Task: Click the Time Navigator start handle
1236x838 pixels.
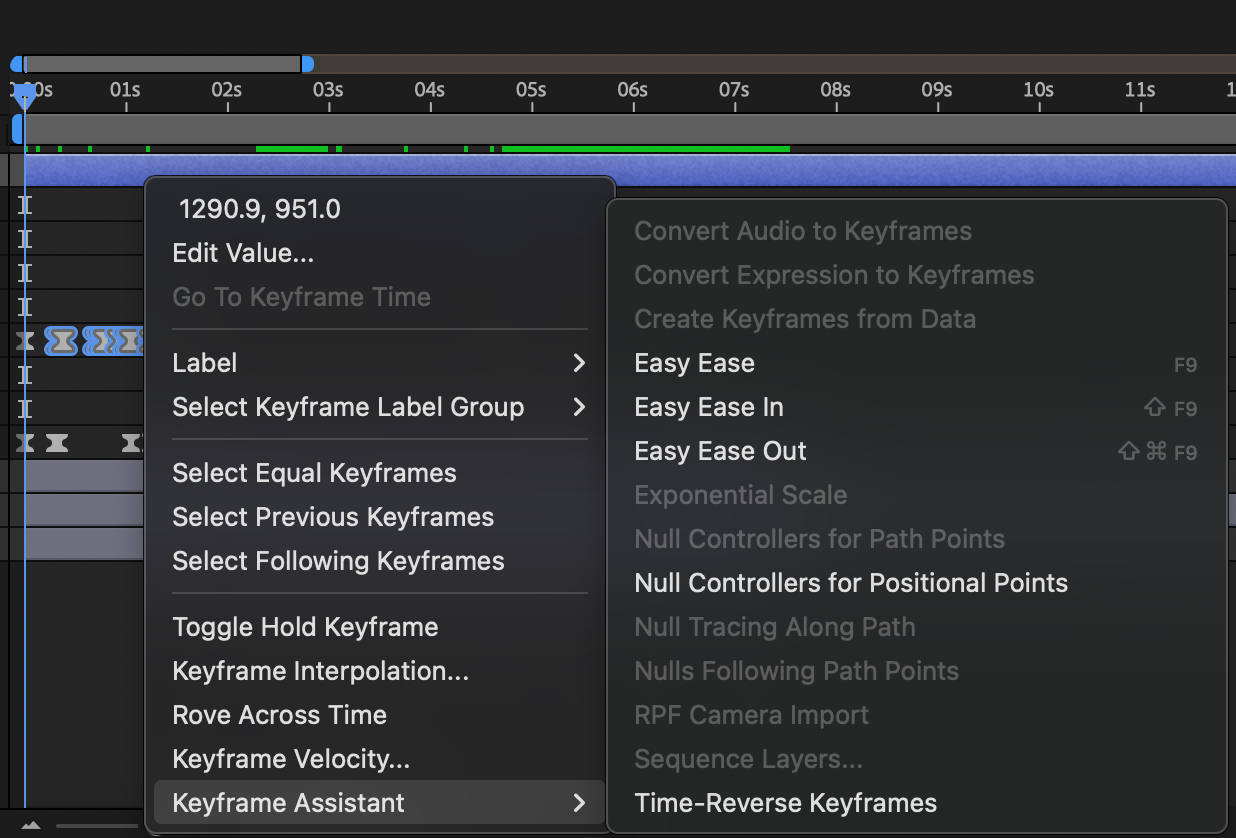Action: (x=16, y=64)
